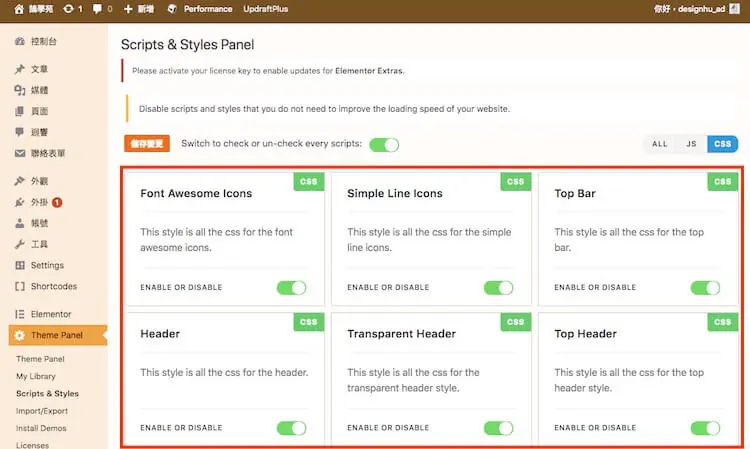Open the user avatar in the admin bar

click(x=734, y=9)
